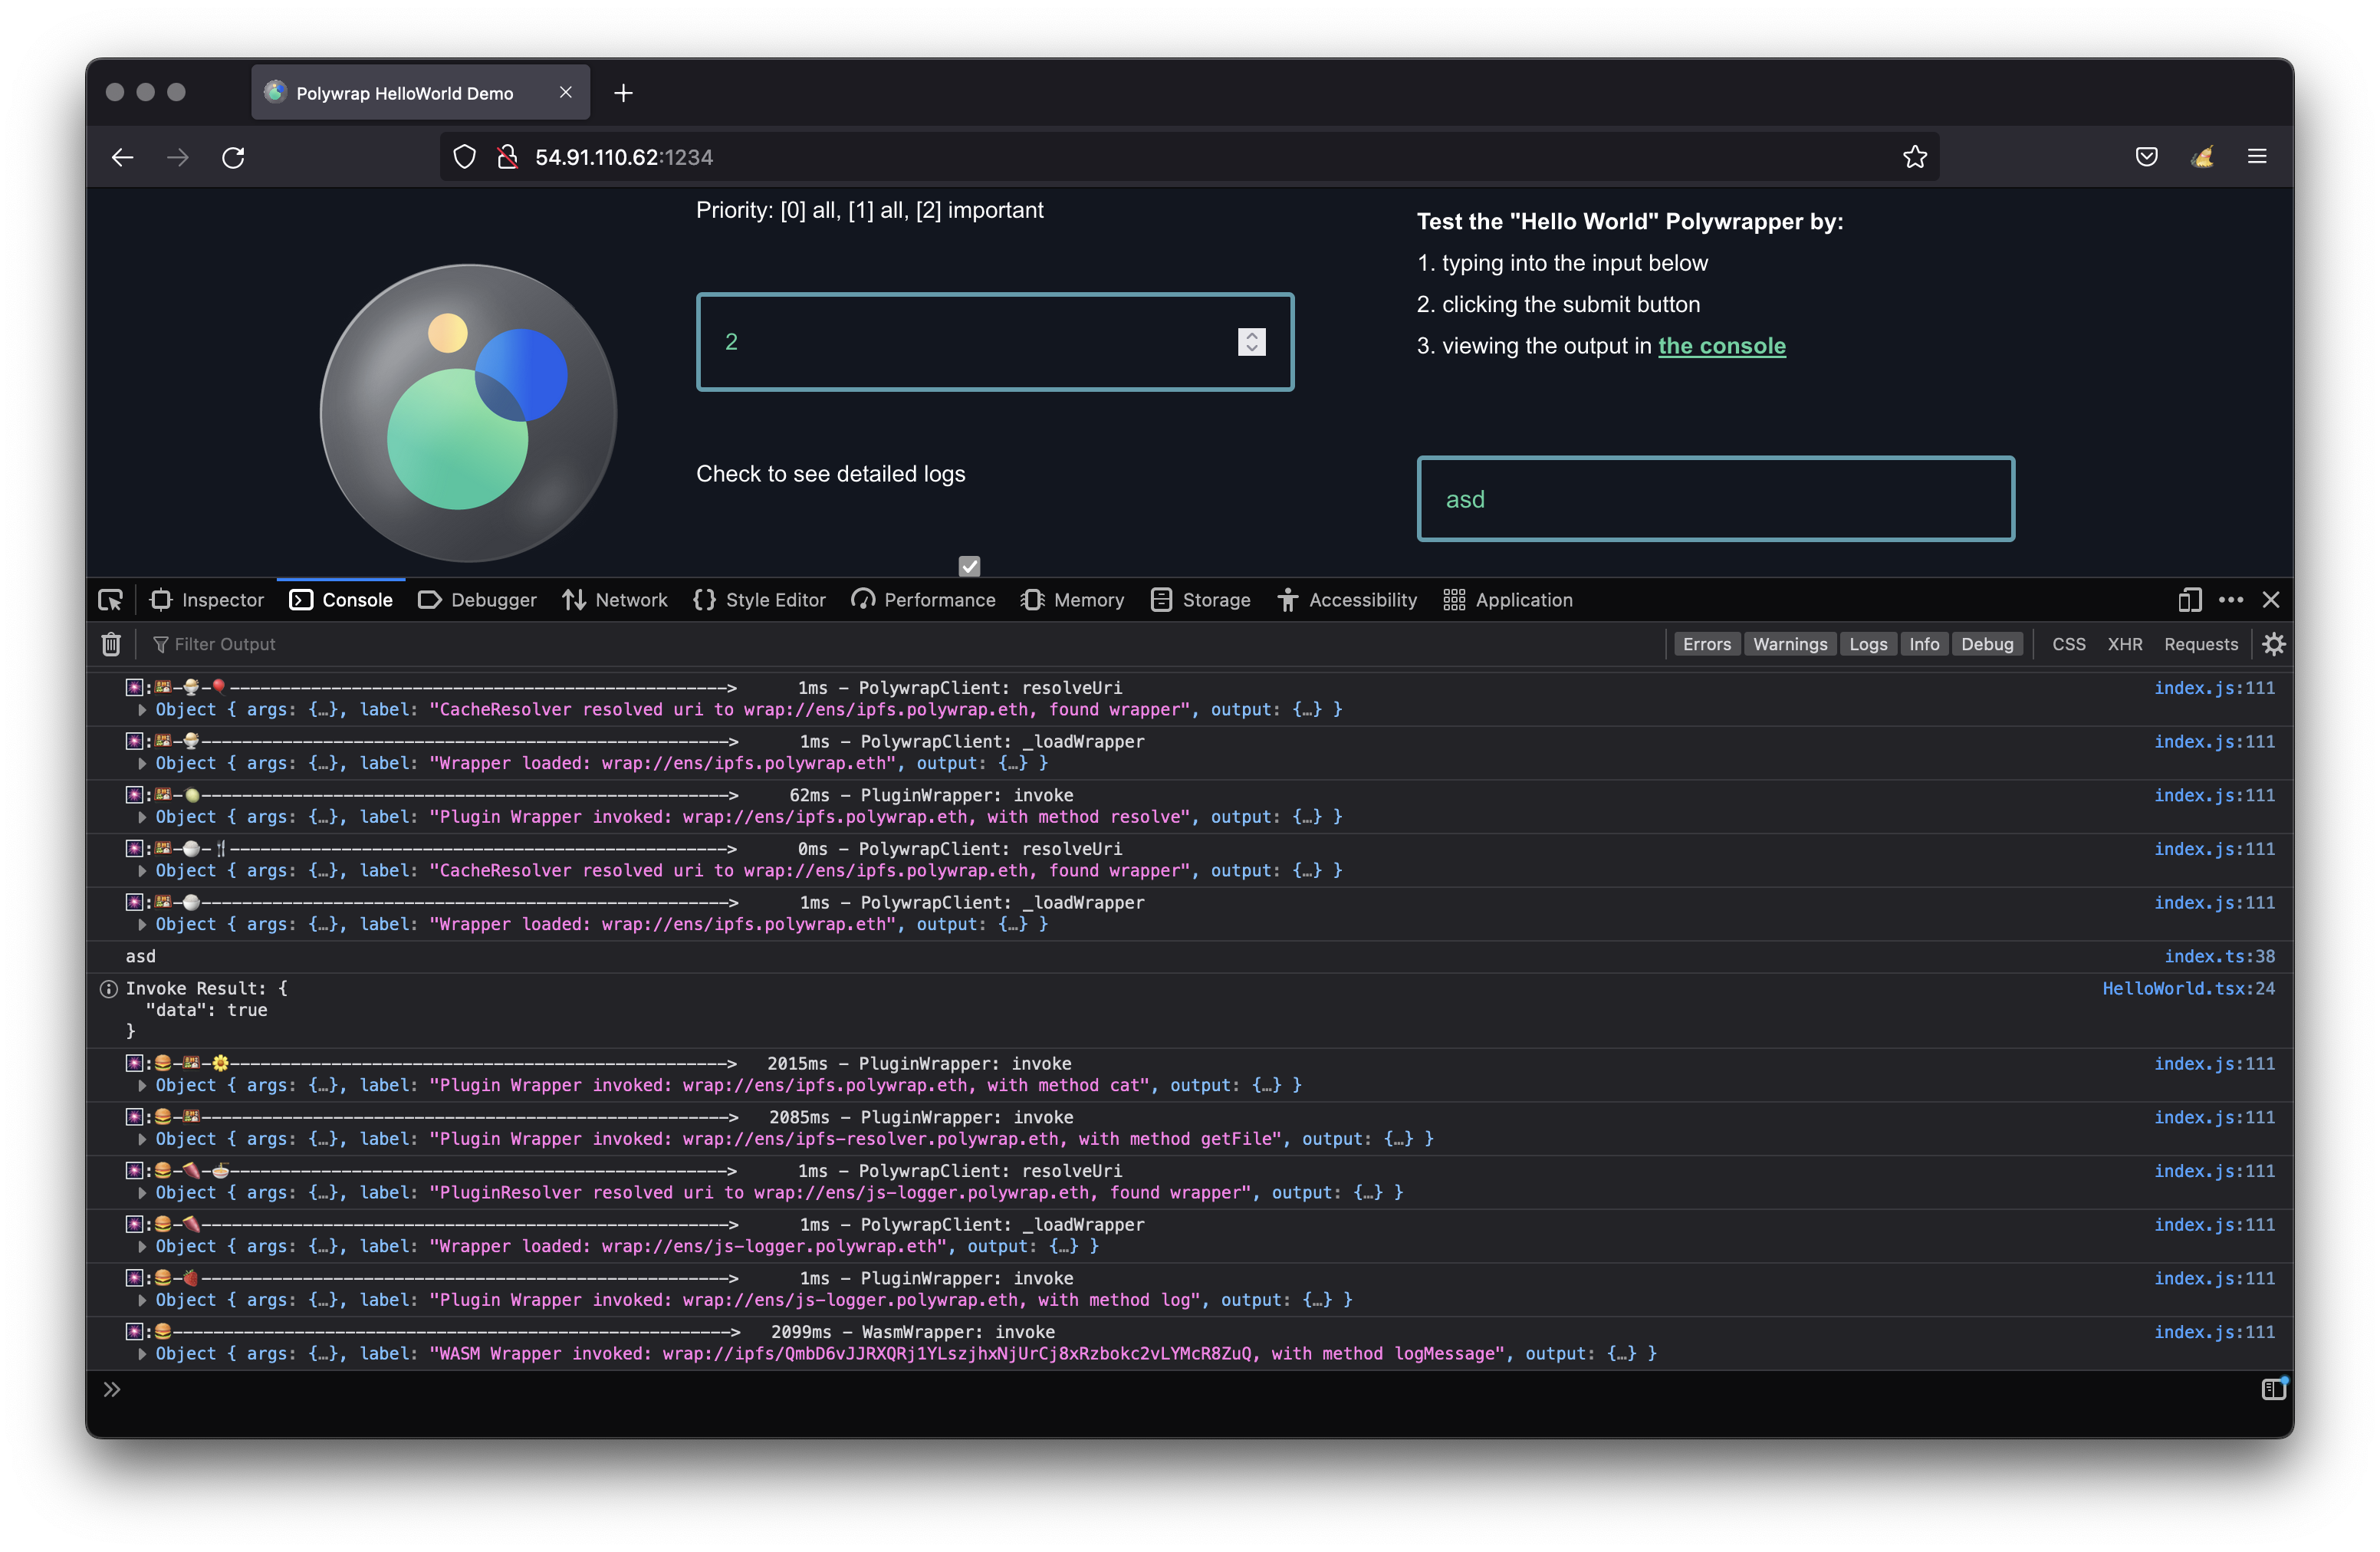Bookmark this page with star icon

pyautogui.click(x=1914, y=157)
